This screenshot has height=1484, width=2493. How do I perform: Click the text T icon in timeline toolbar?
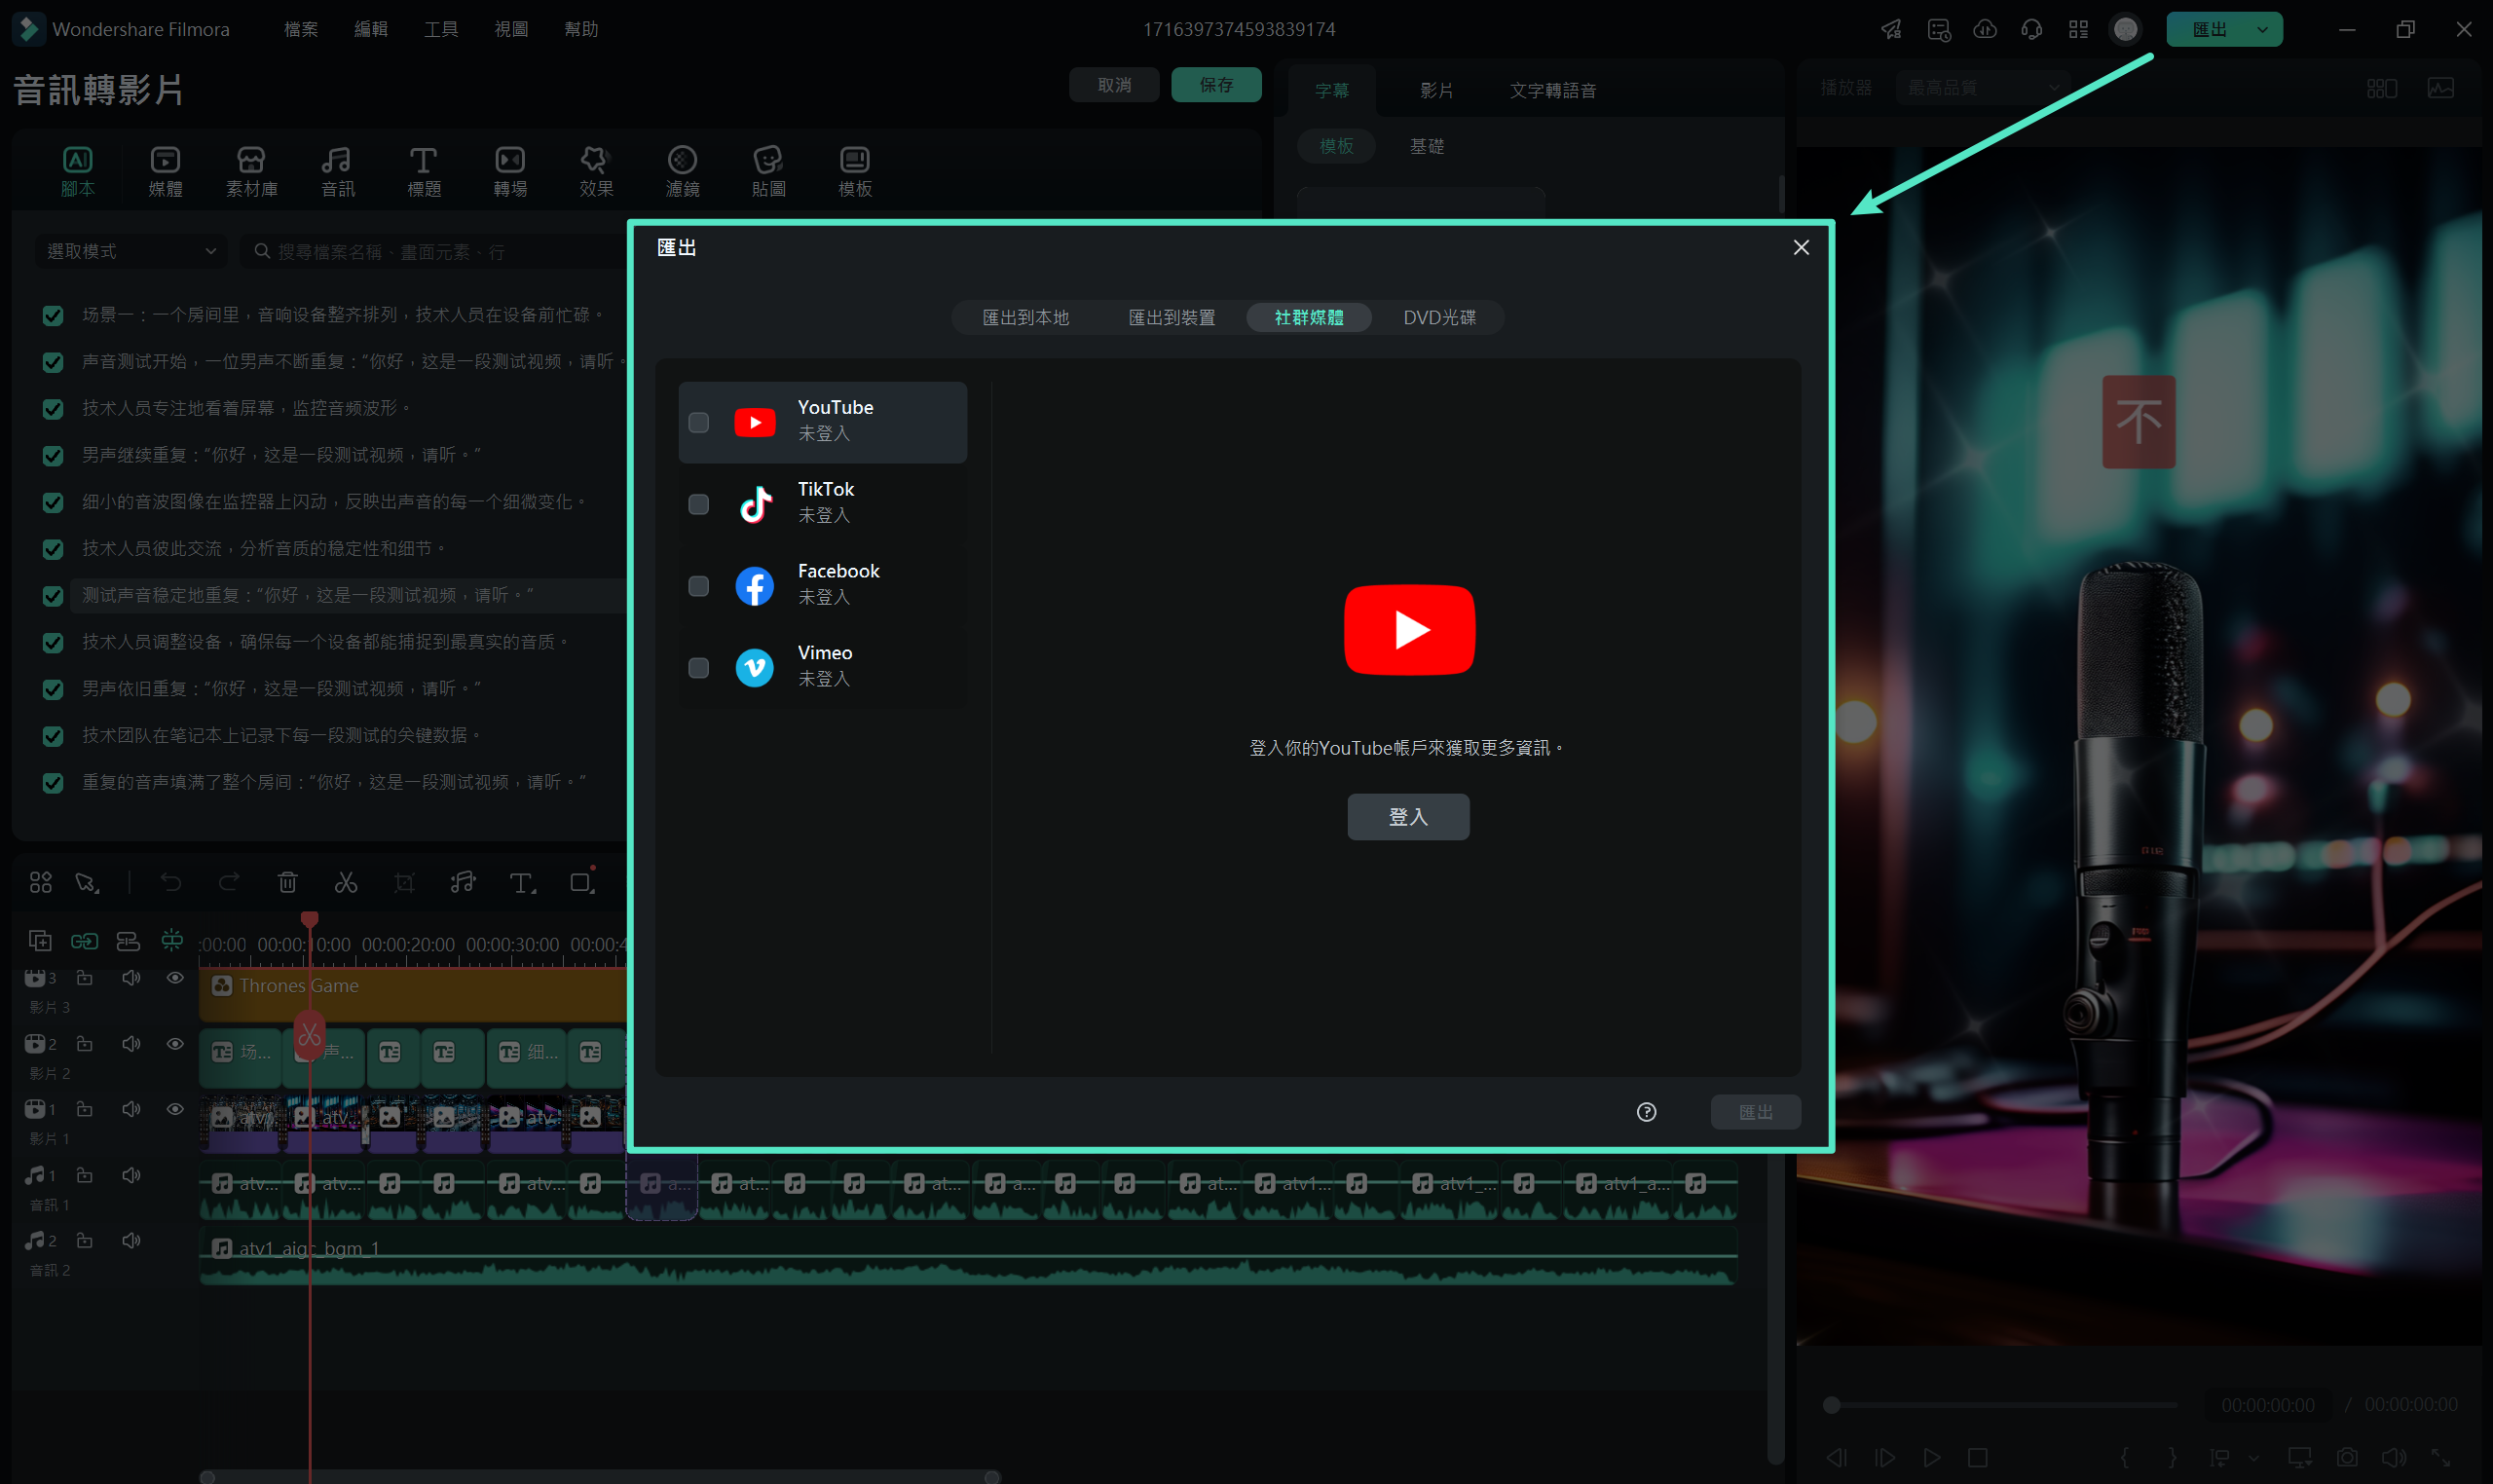[x=522, y=882]
